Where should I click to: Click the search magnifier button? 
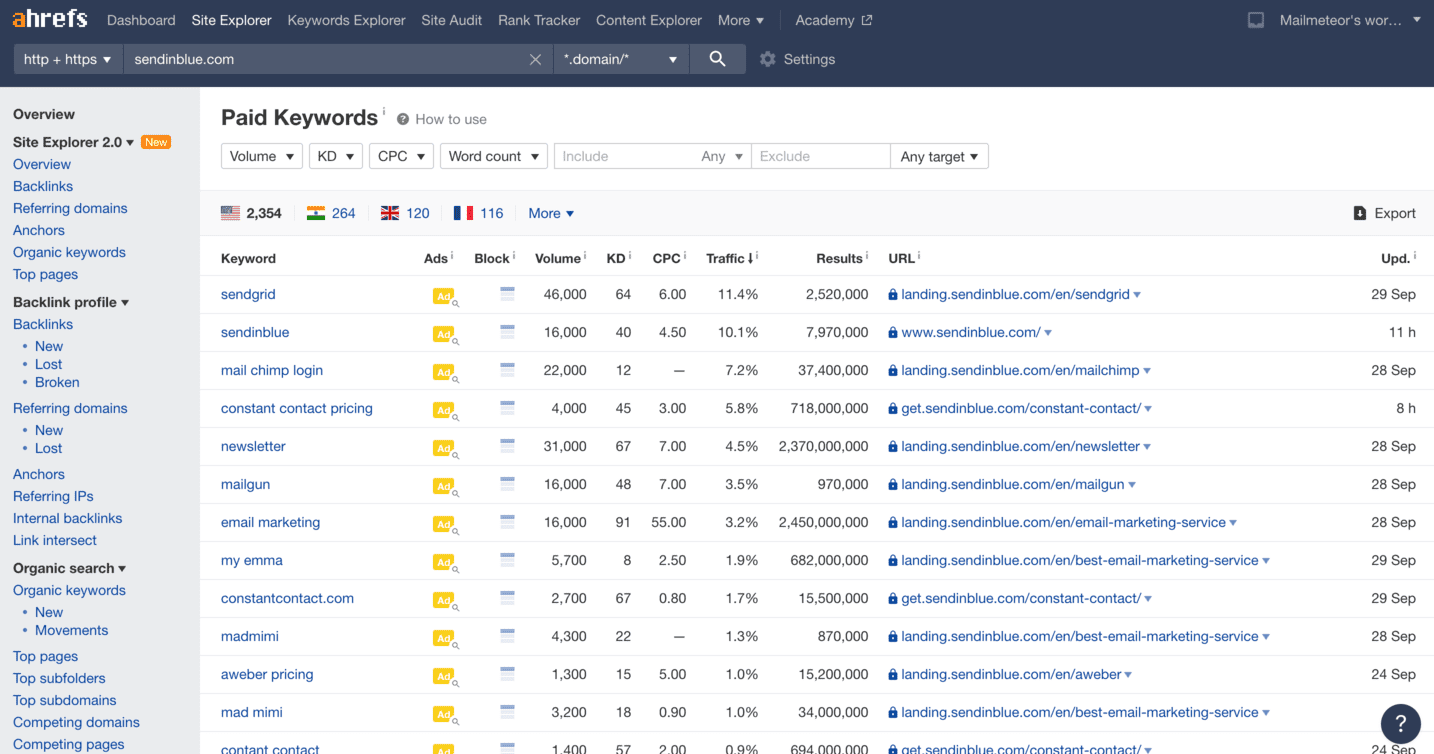pos(717,59)
